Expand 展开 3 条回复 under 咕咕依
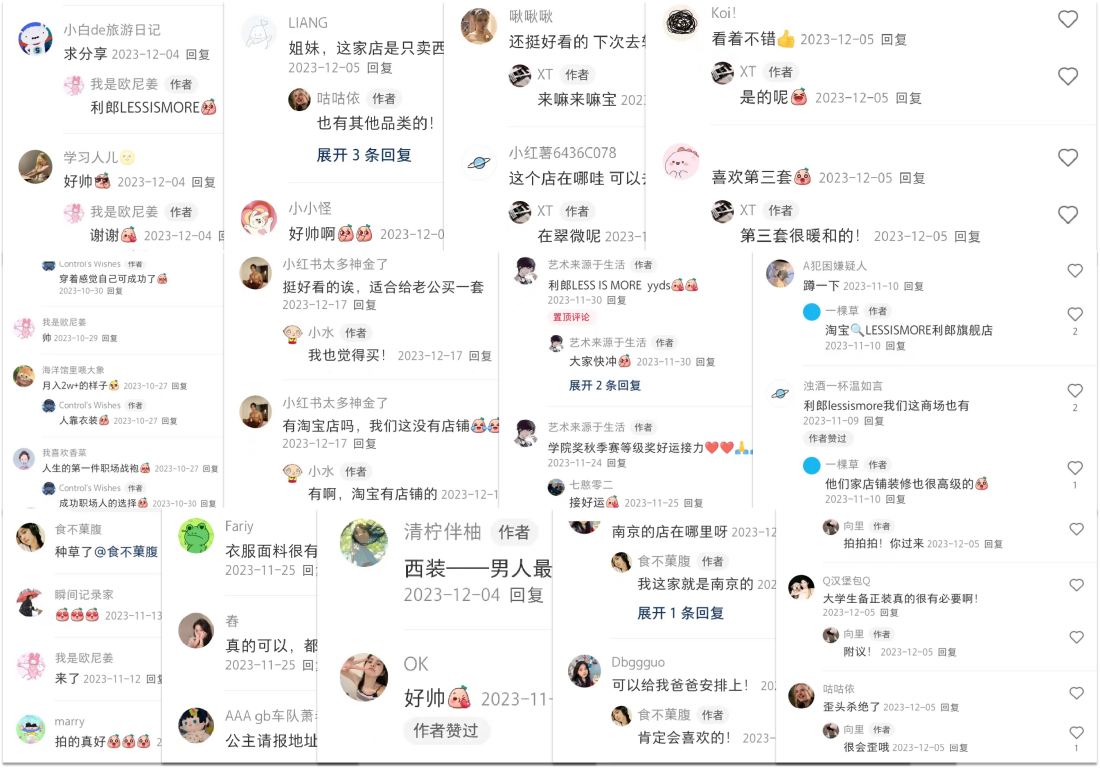Viewport: 1100px width, 768px height. [363, 155]
